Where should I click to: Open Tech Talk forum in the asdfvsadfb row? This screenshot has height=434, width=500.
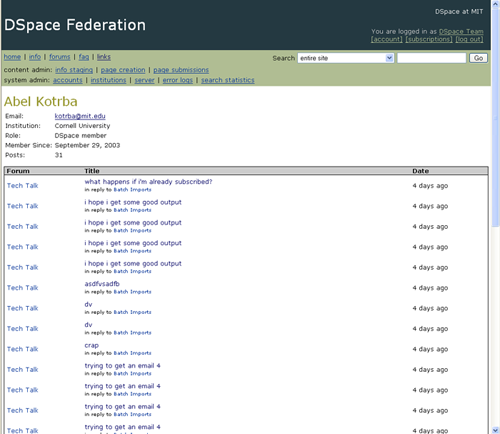23,288
